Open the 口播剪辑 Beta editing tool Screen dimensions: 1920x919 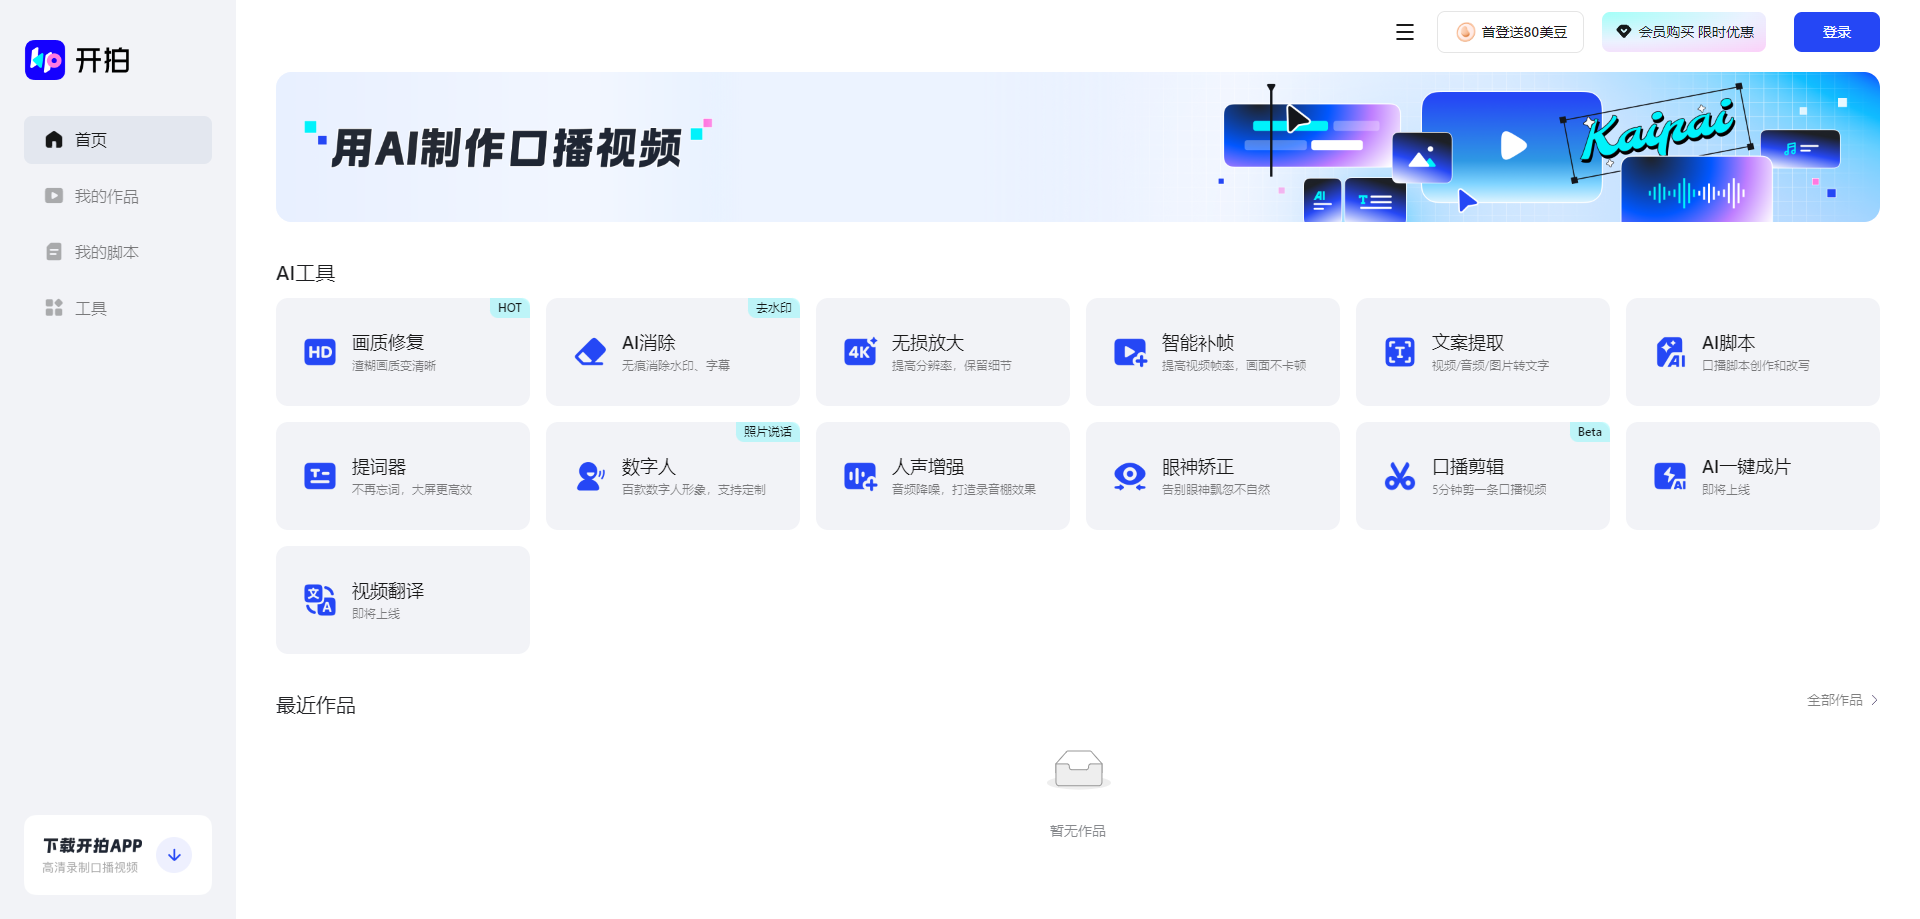coord(1482,475)
